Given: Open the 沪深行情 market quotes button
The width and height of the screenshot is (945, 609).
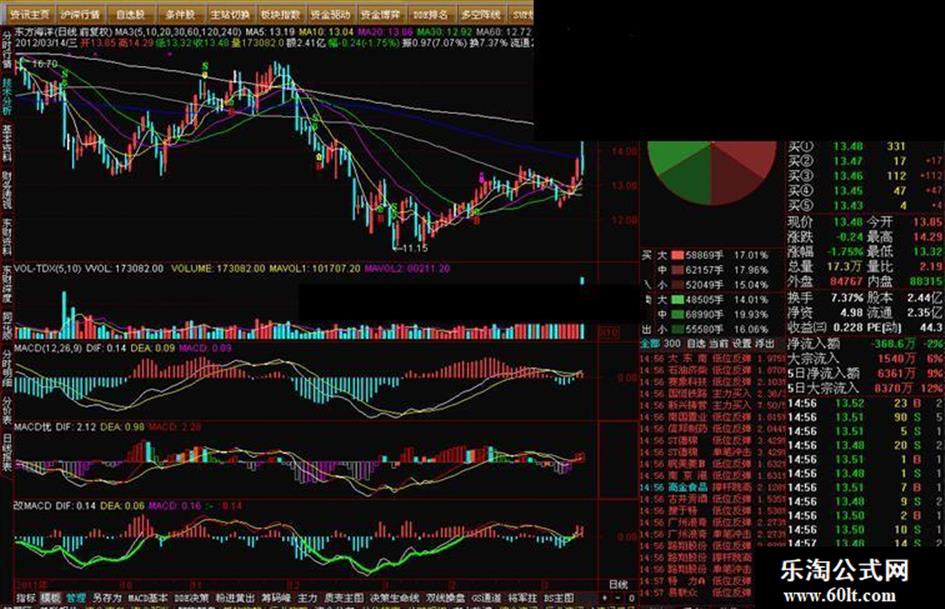Looking at the screenshot, I should [x=79, y=13].
